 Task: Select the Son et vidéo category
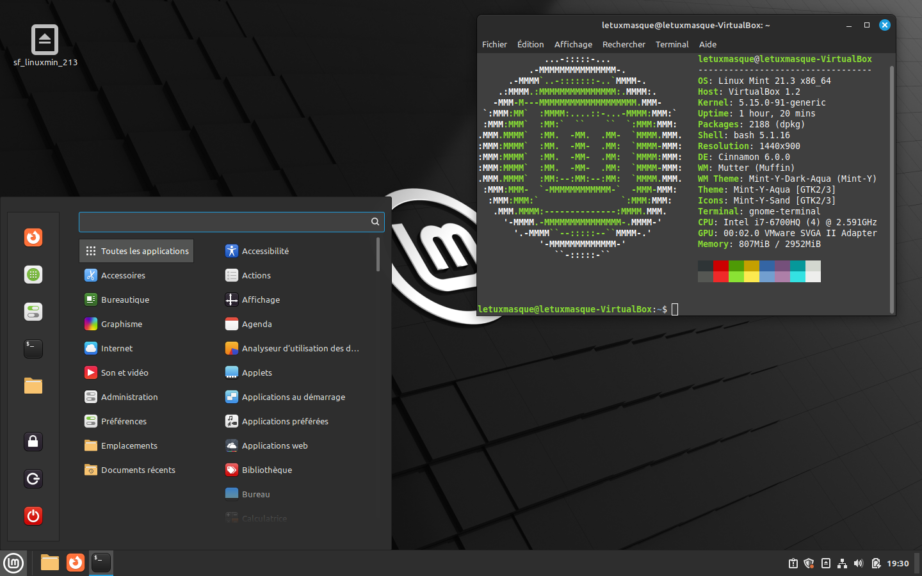click(x=124, y=373)
